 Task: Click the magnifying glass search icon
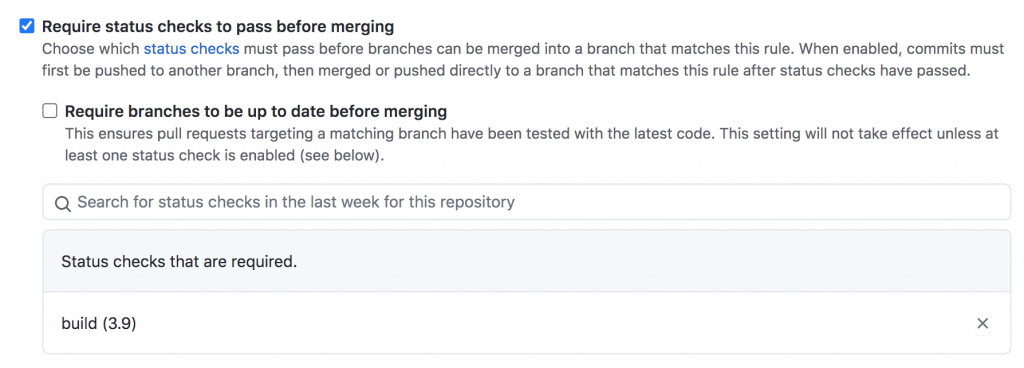pyautogui.click(x=63, y=203)
